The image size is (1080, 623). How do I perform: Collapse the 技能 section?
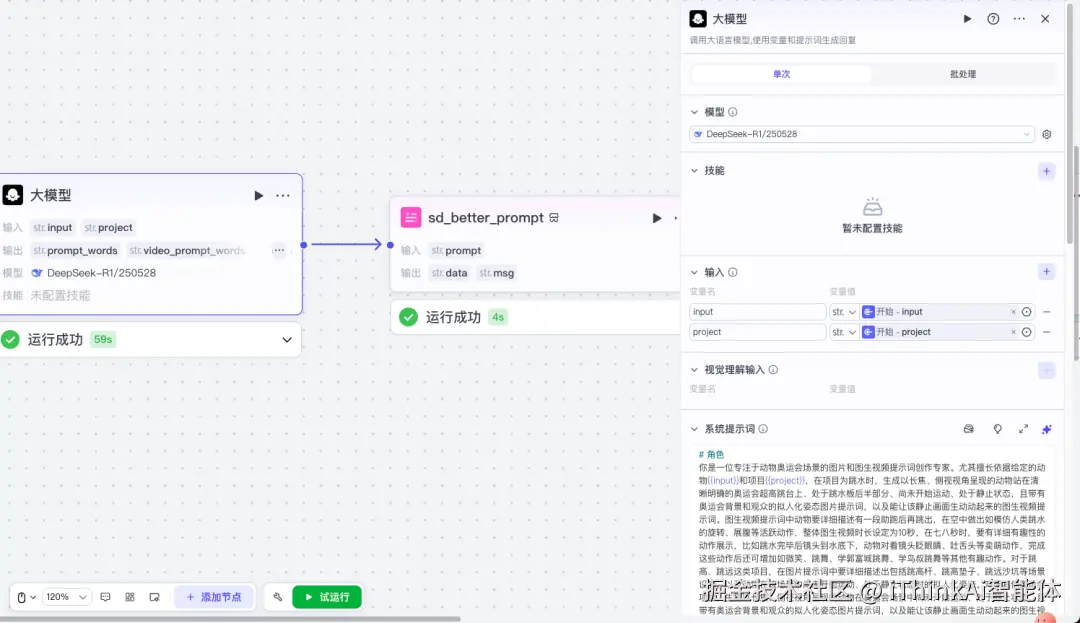tap(694, 171)
